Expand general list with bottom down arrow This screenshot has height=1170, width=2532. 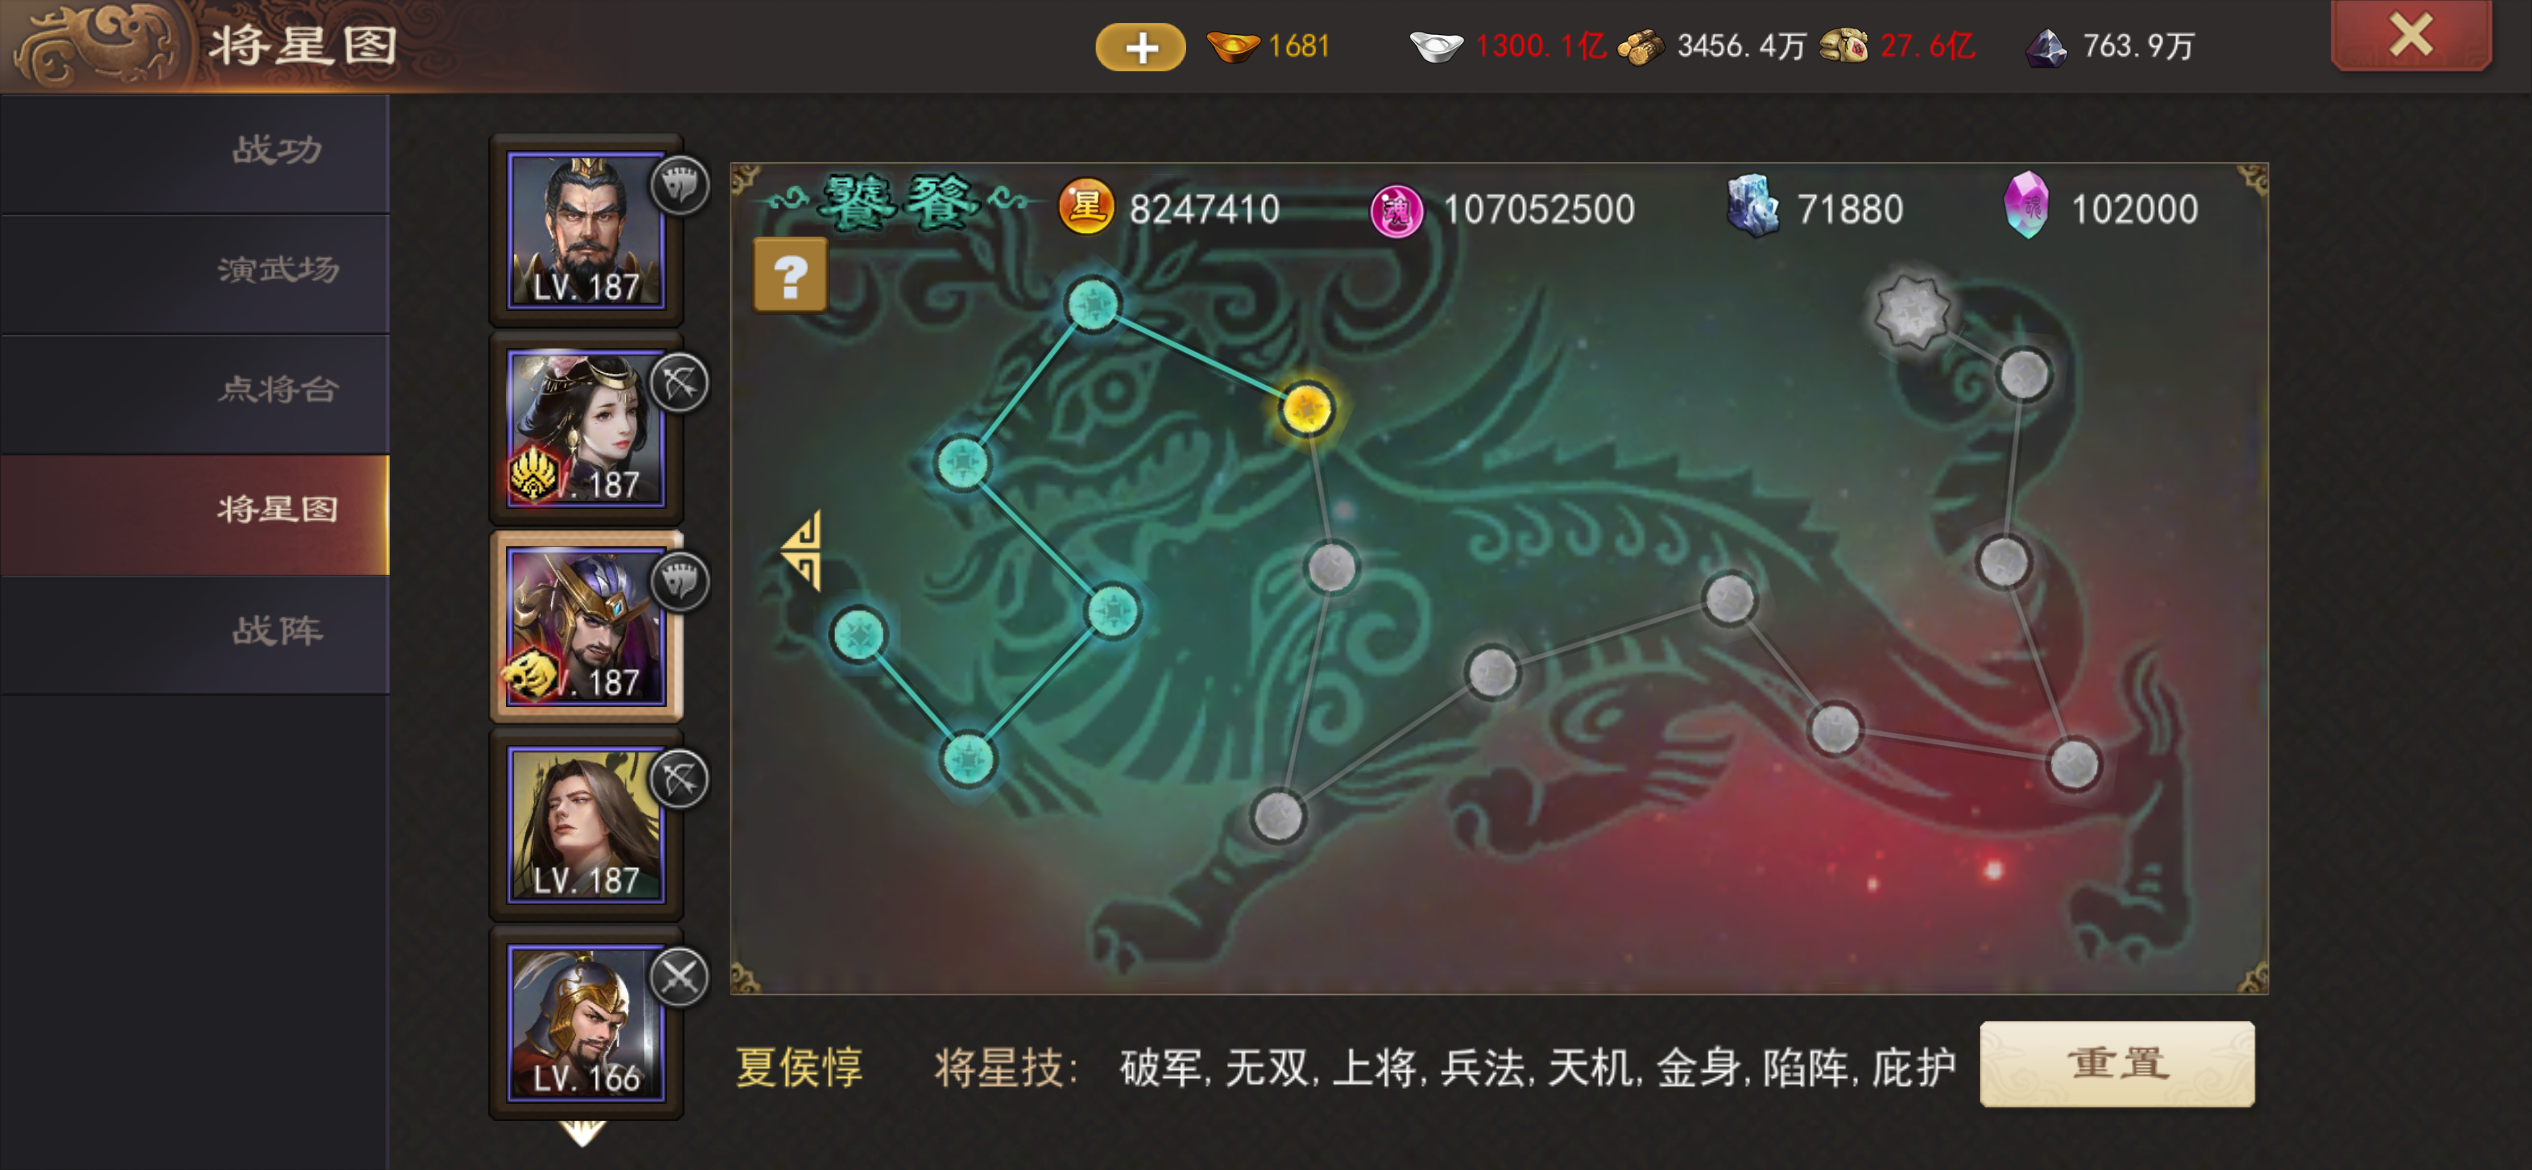click(583, 1133)
